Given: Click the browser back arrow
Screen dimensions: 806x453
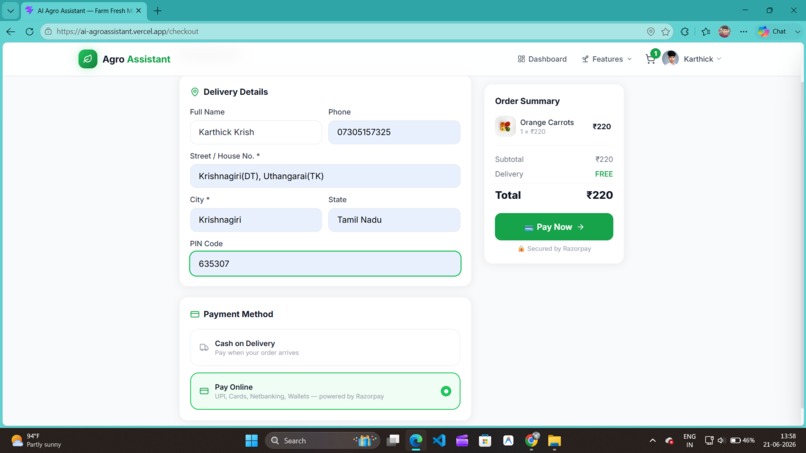Looking at the screenshot, I should pos(11,31).
